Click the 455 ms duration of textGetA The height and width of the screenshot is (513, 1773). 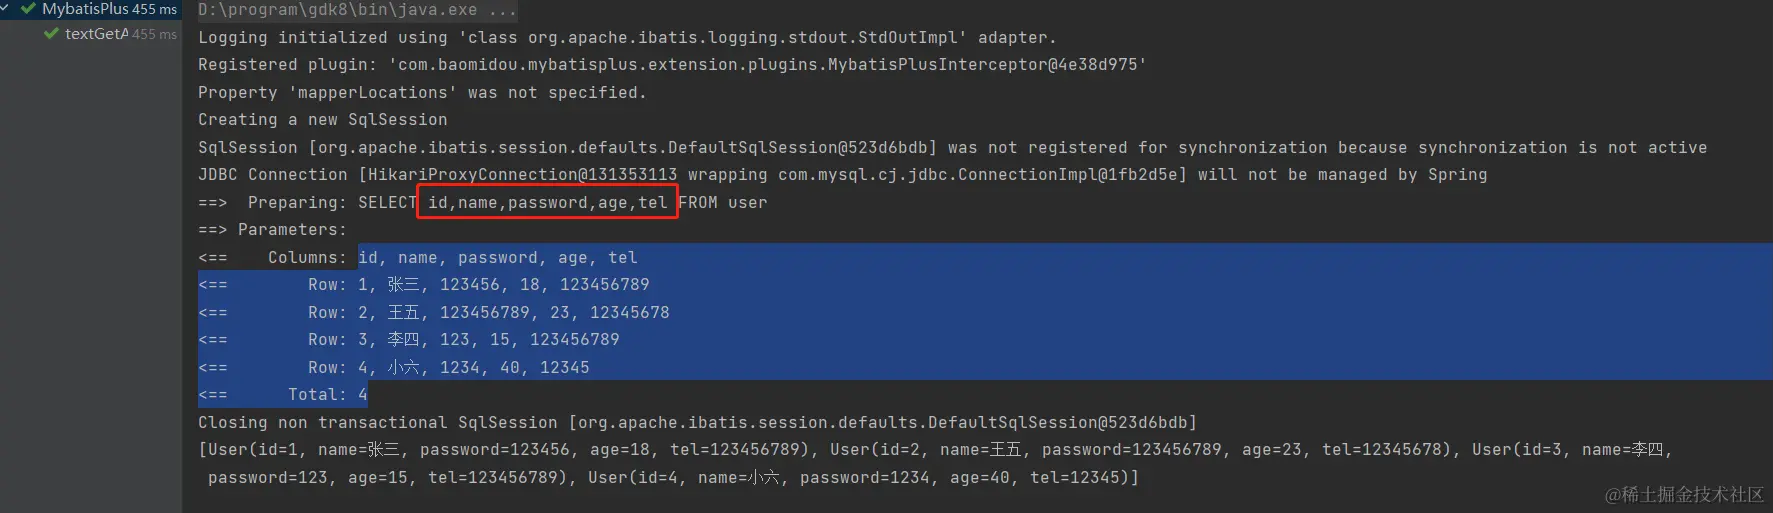pyautogui.click(x=154, y=34)
